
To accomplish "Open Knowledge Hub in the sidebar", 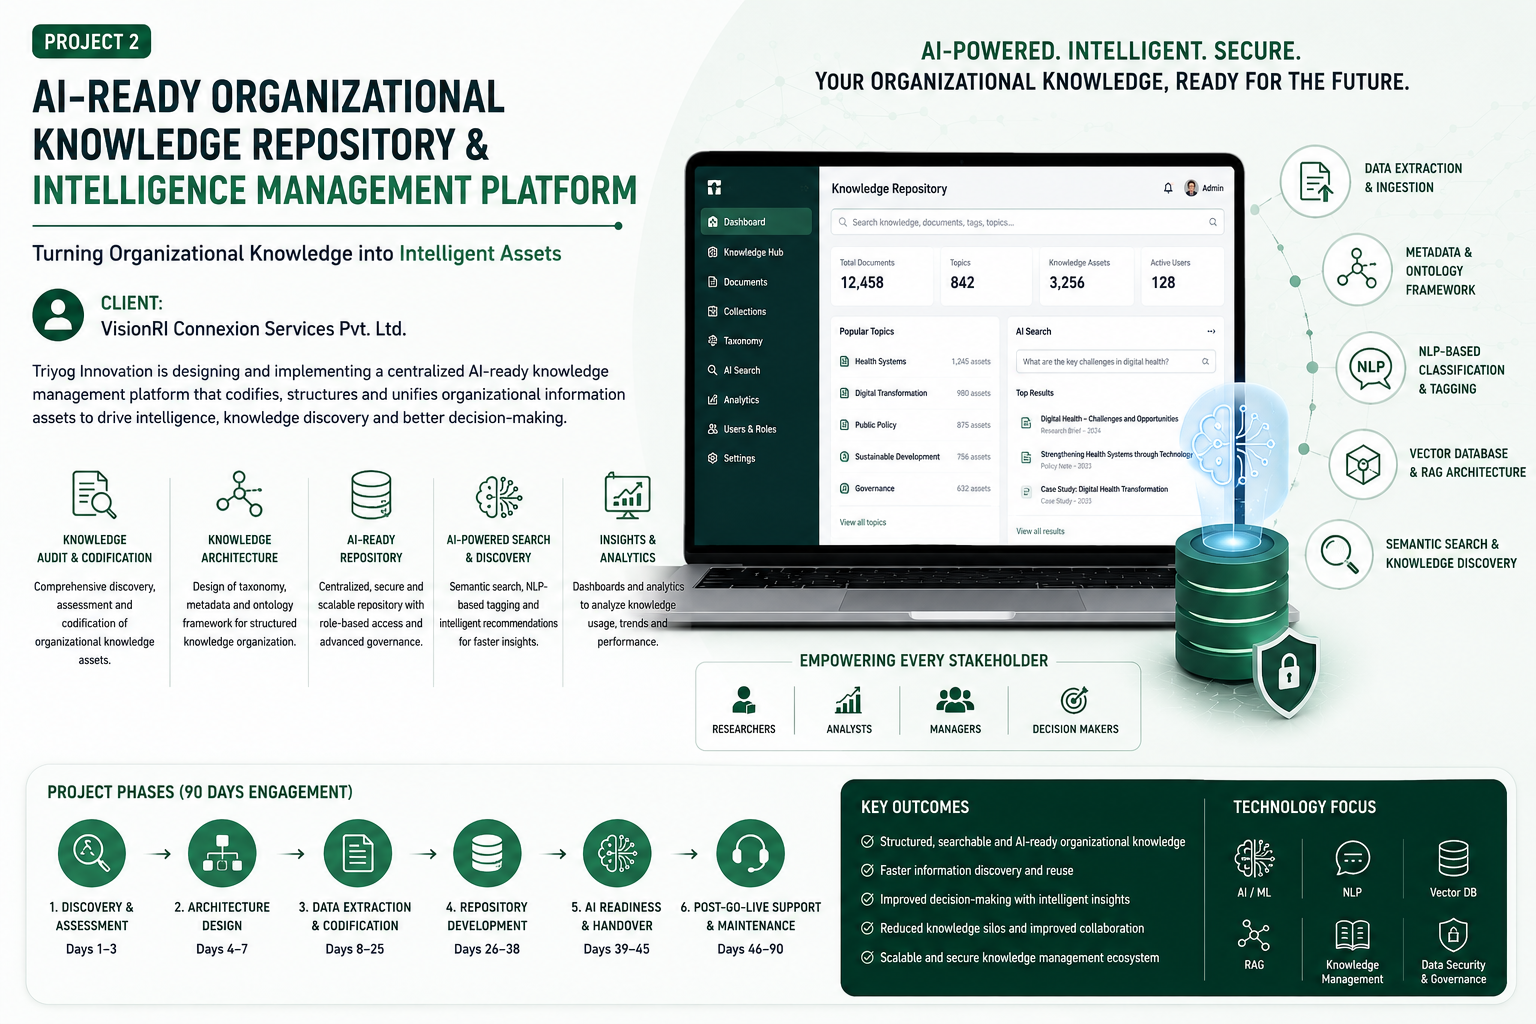I will coord(746,252).
